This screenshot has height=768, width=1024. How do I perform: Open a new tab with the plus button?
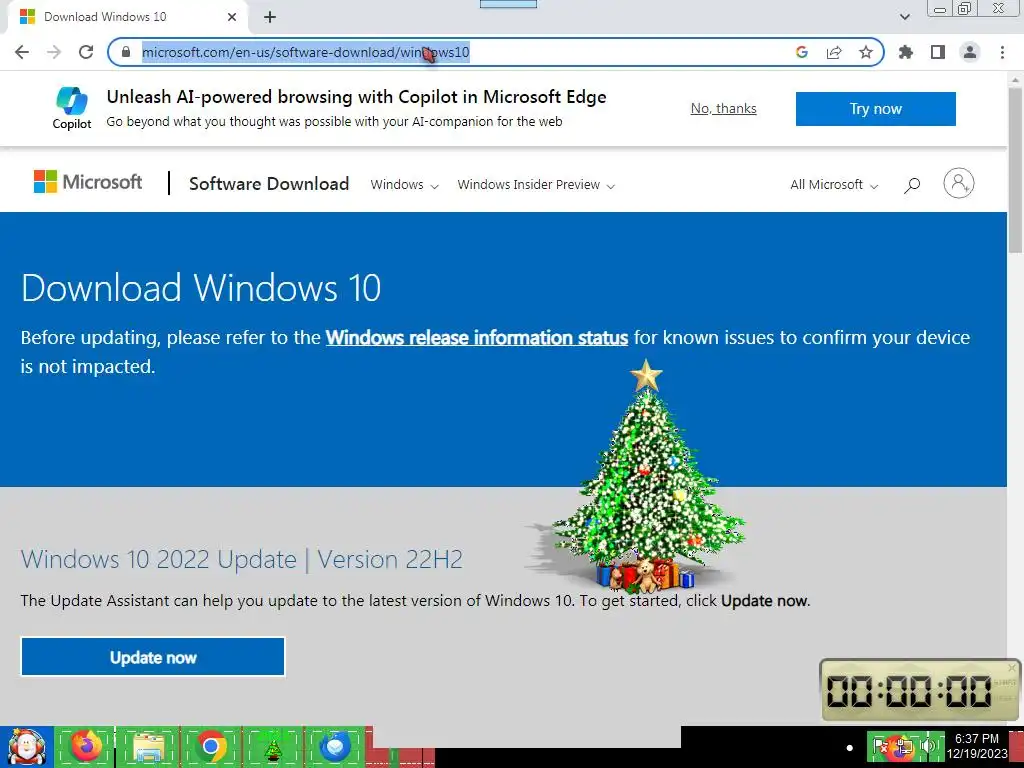tap(270, 17)
